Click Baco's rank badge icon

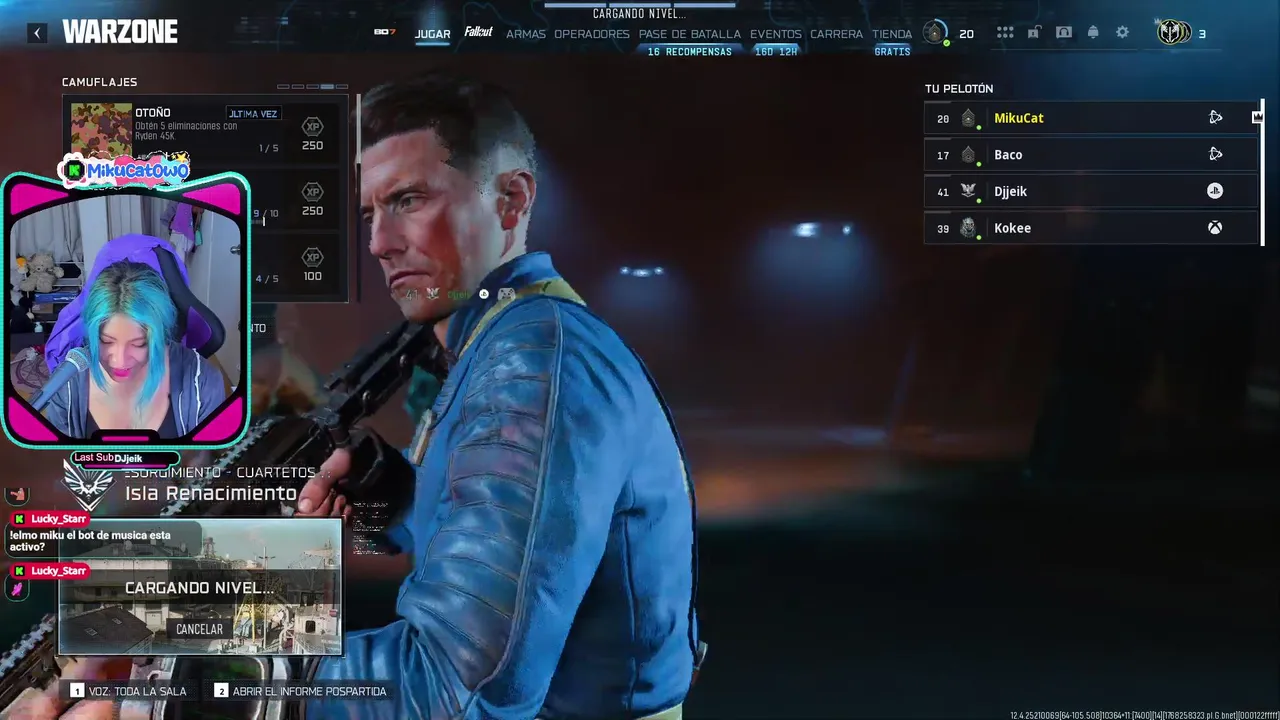[968, 155]
